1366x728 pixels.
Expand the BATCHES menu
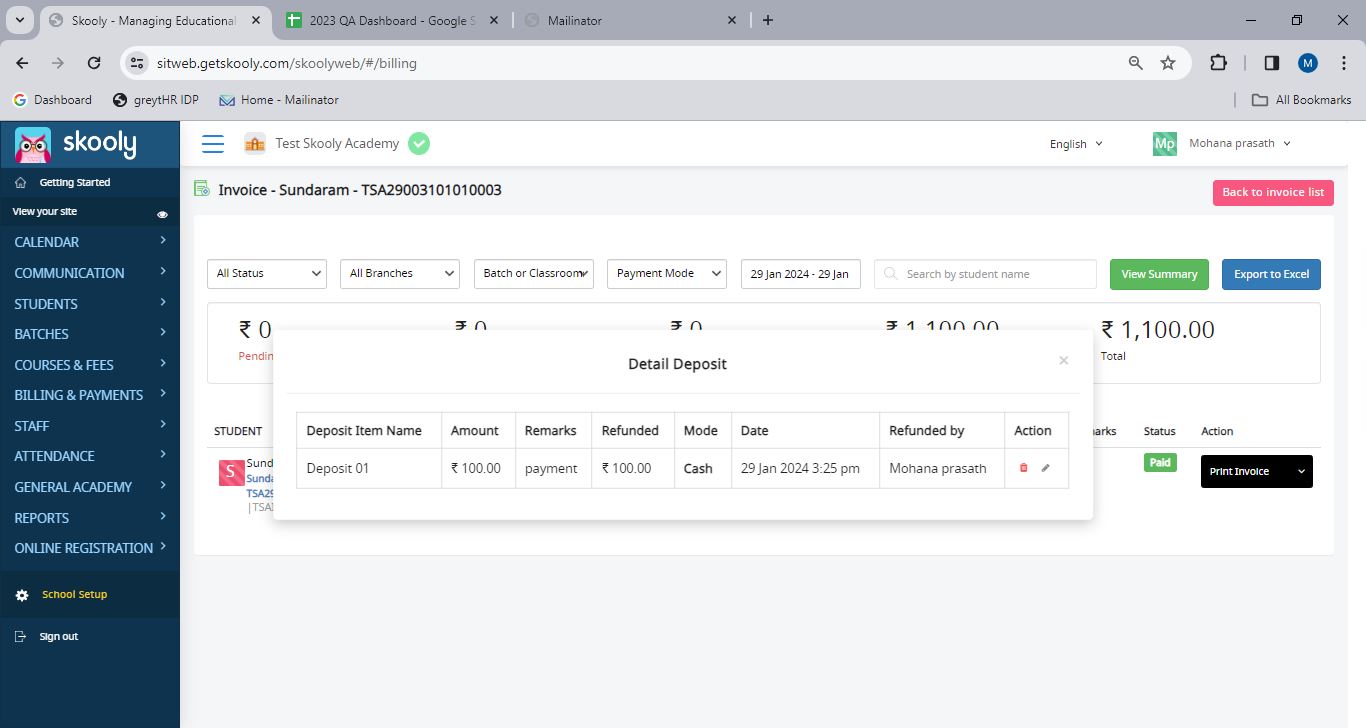pyautogui.click(x=90, y=334)
